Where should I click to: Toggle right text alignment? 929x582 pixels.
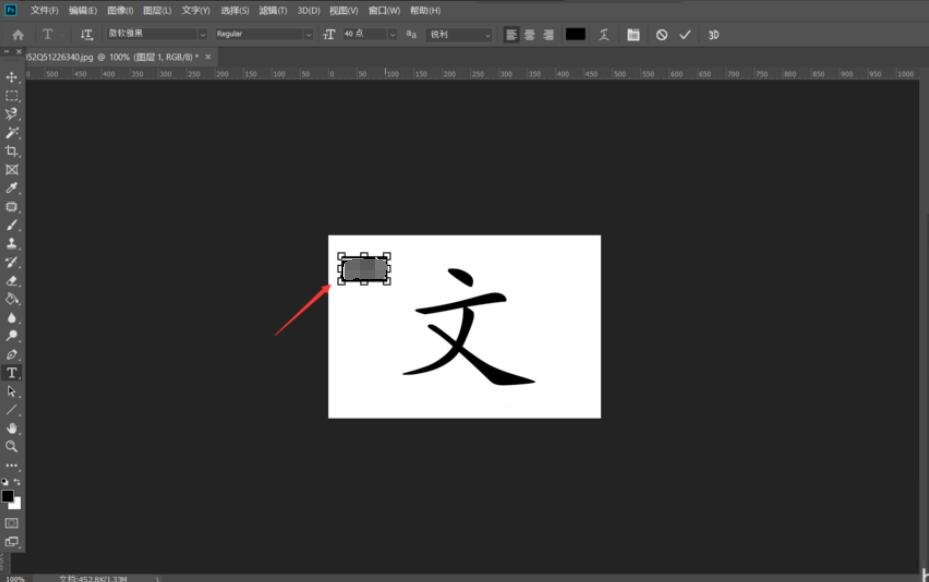point(547,34)
